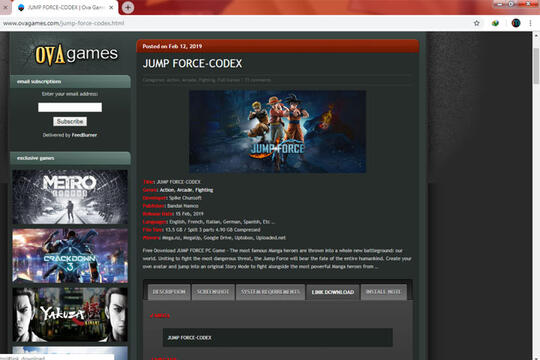The height and width of the screenshot is (360, 540).
Task: Click the page vertical scrollbar thumb
Action: (x=536, y=65)
